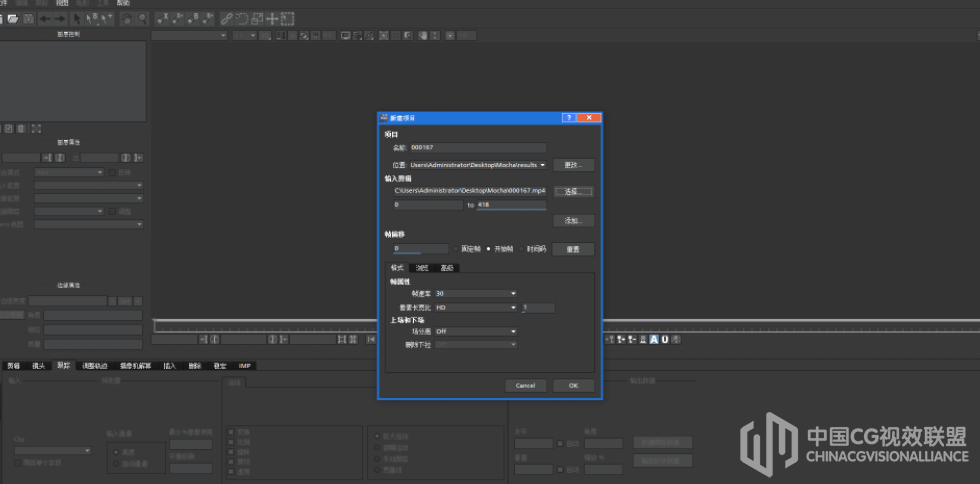Screen dimensions: 980x484
Task: Click the right arrow redo icon
Action: pyautogui.click(x=60, y=19)
